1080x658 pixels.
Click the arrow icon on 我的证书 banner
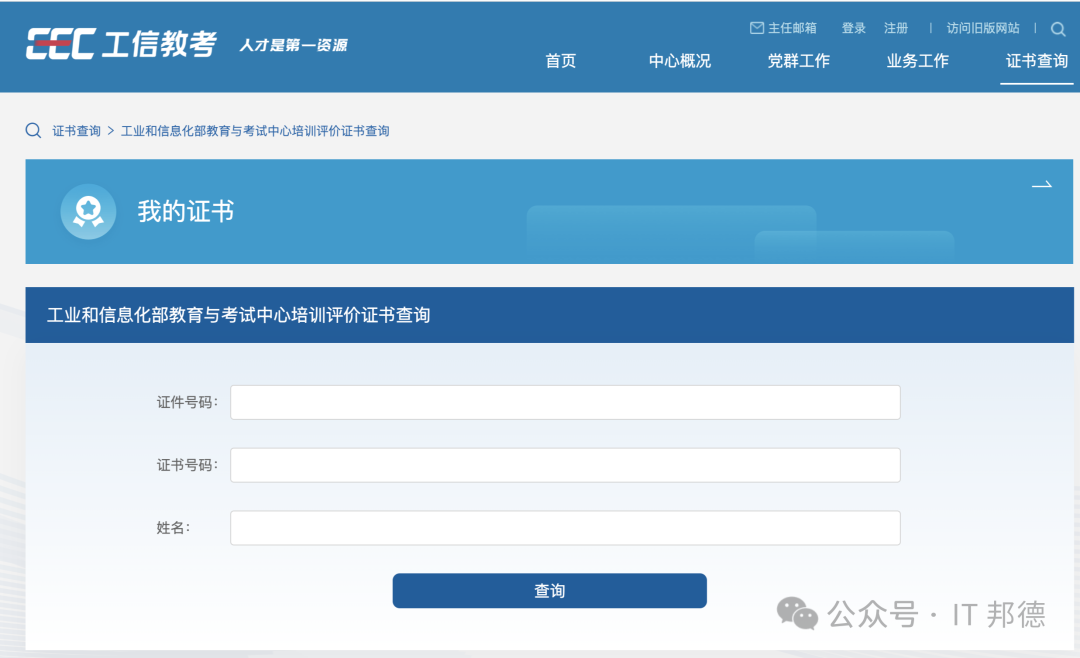[x=1041, y=185]
